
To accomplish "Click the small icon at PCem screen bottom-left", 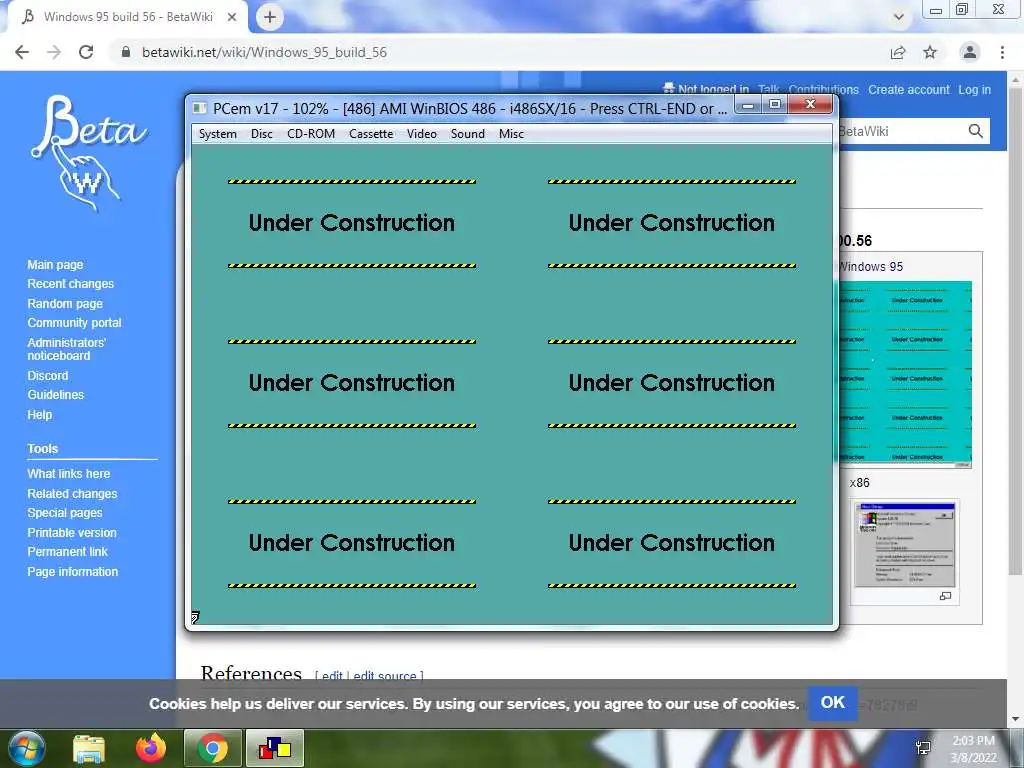I will pos(195,616).
